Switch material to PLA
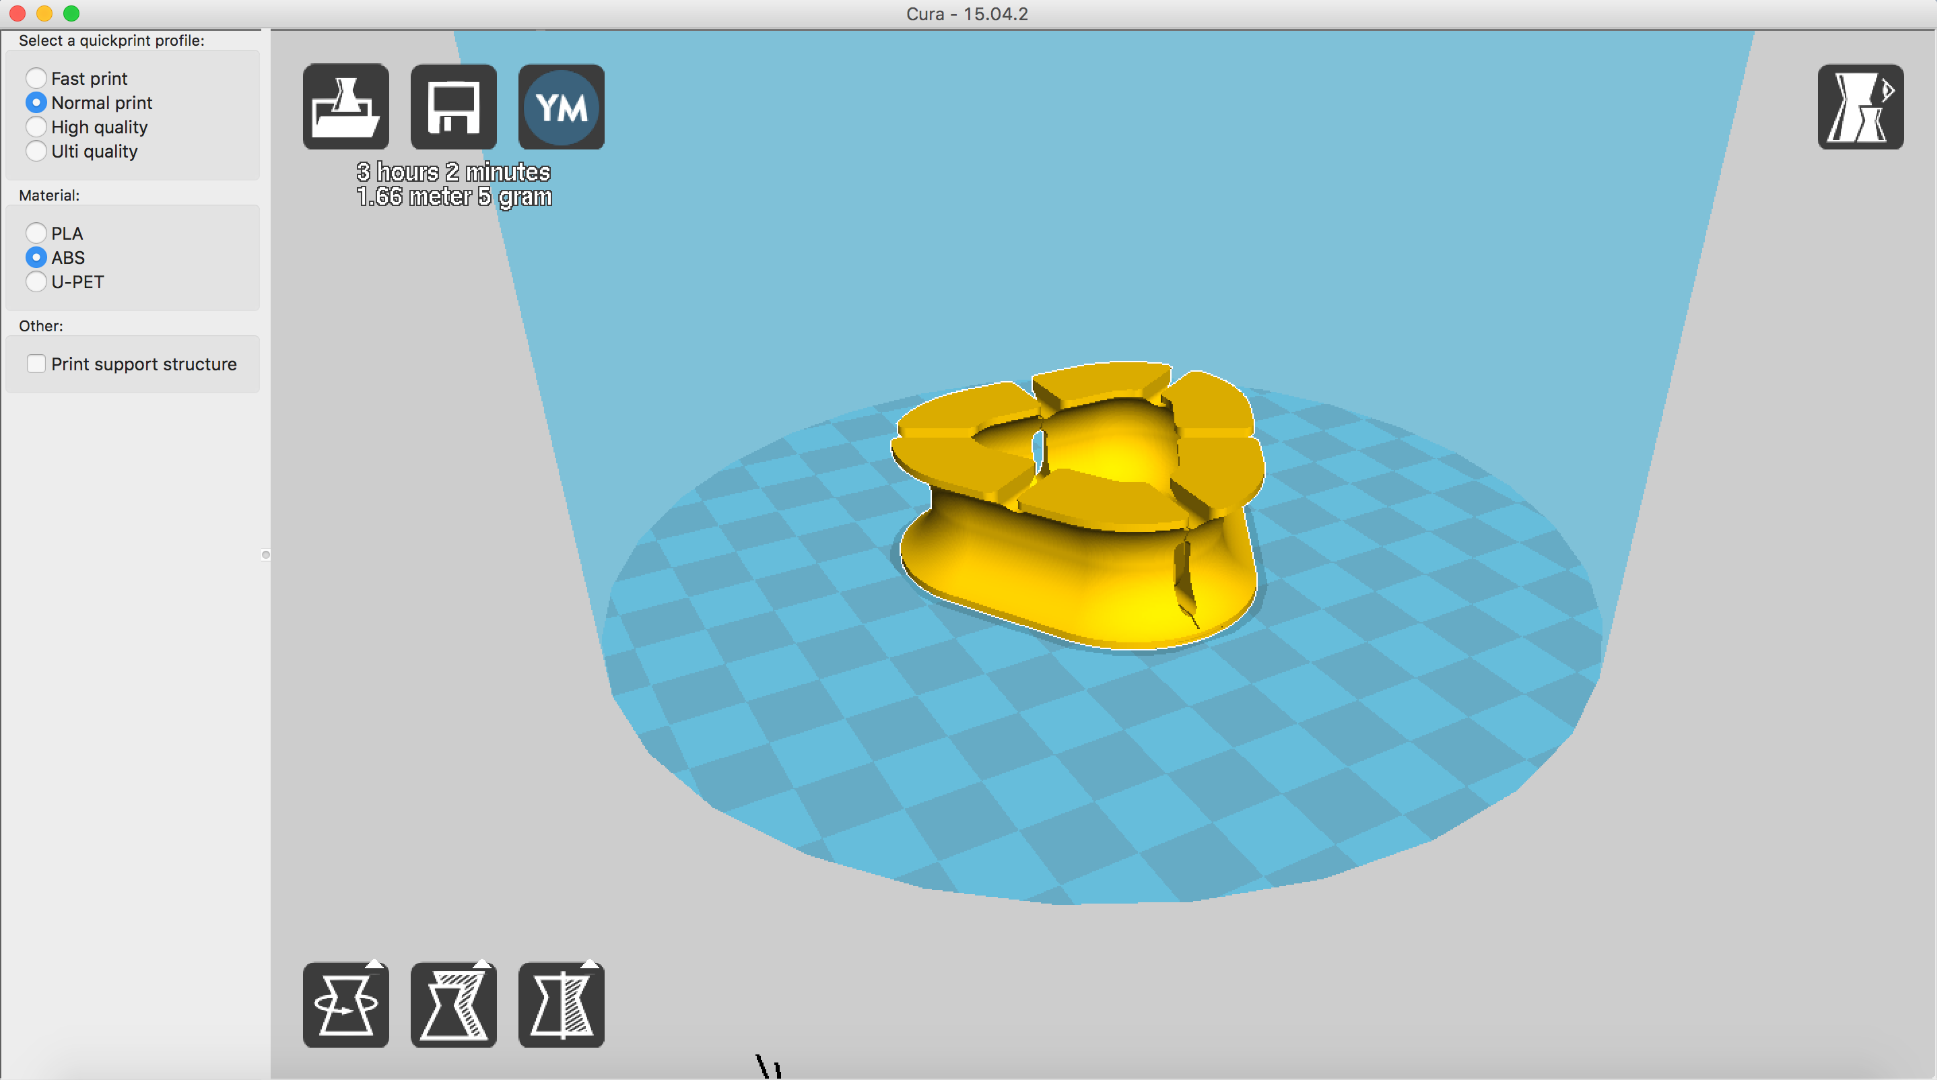This screenshot has height=1080, width=1937. point(37,232)
